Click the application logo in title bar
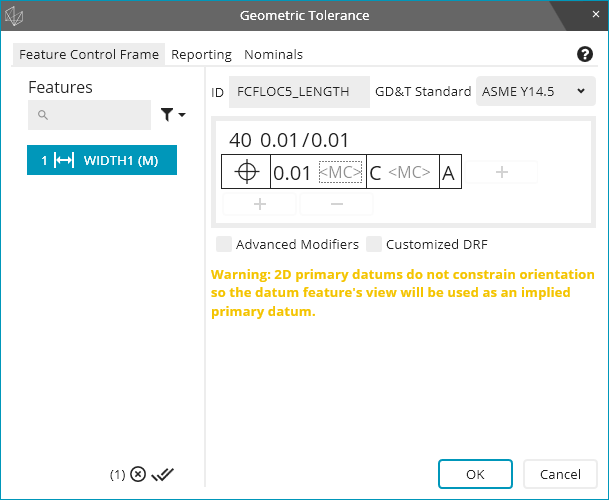The image size is (609, 500). point(16,15)
